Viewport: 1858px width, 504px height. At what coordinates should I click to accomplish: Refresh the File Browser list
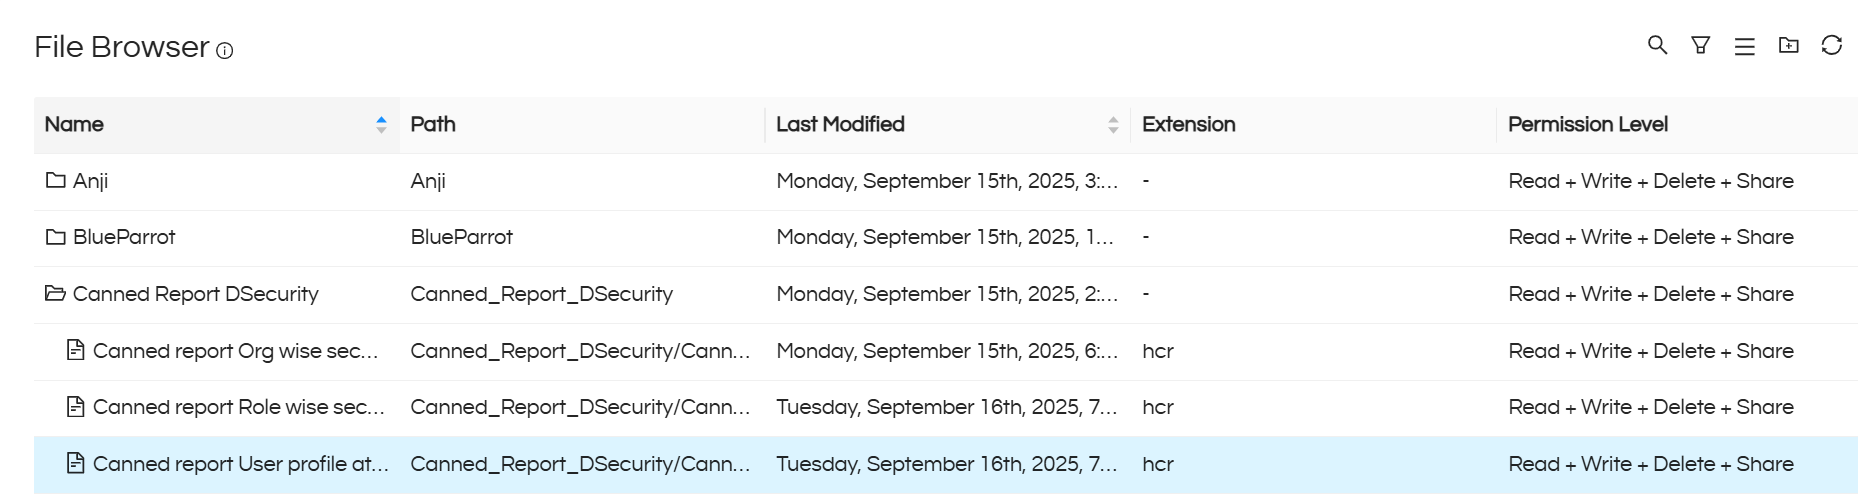pyautogui.click(x=1831, y=45)
